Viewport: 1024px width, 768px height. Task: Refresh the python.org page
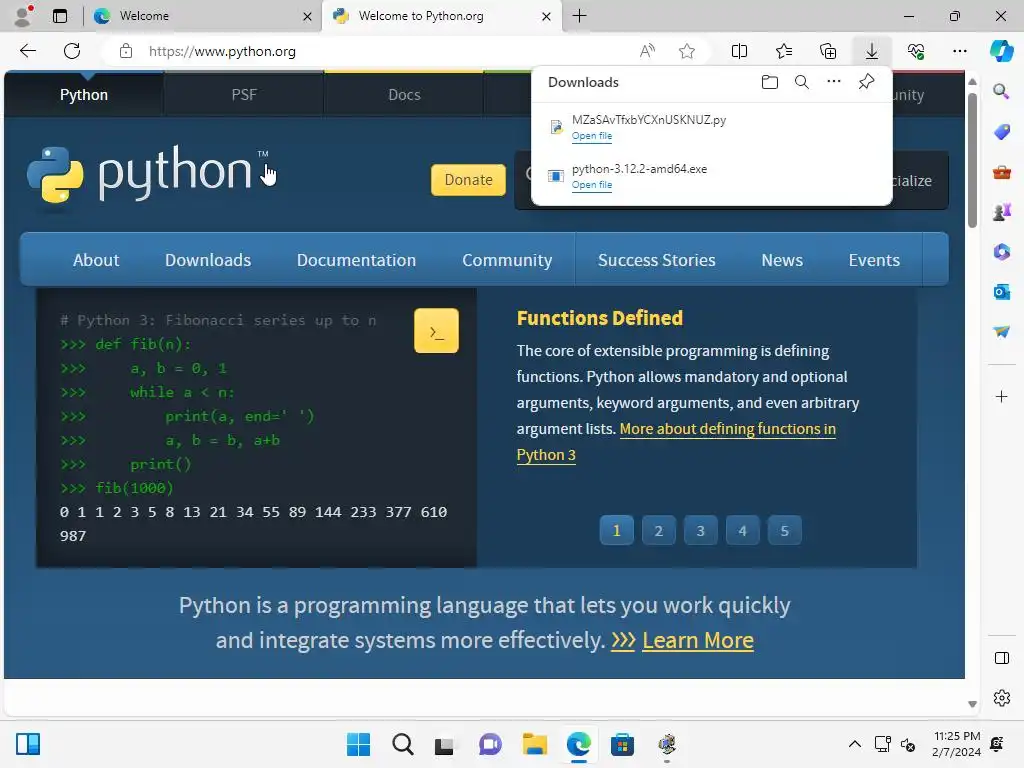(x=72, y=51)
